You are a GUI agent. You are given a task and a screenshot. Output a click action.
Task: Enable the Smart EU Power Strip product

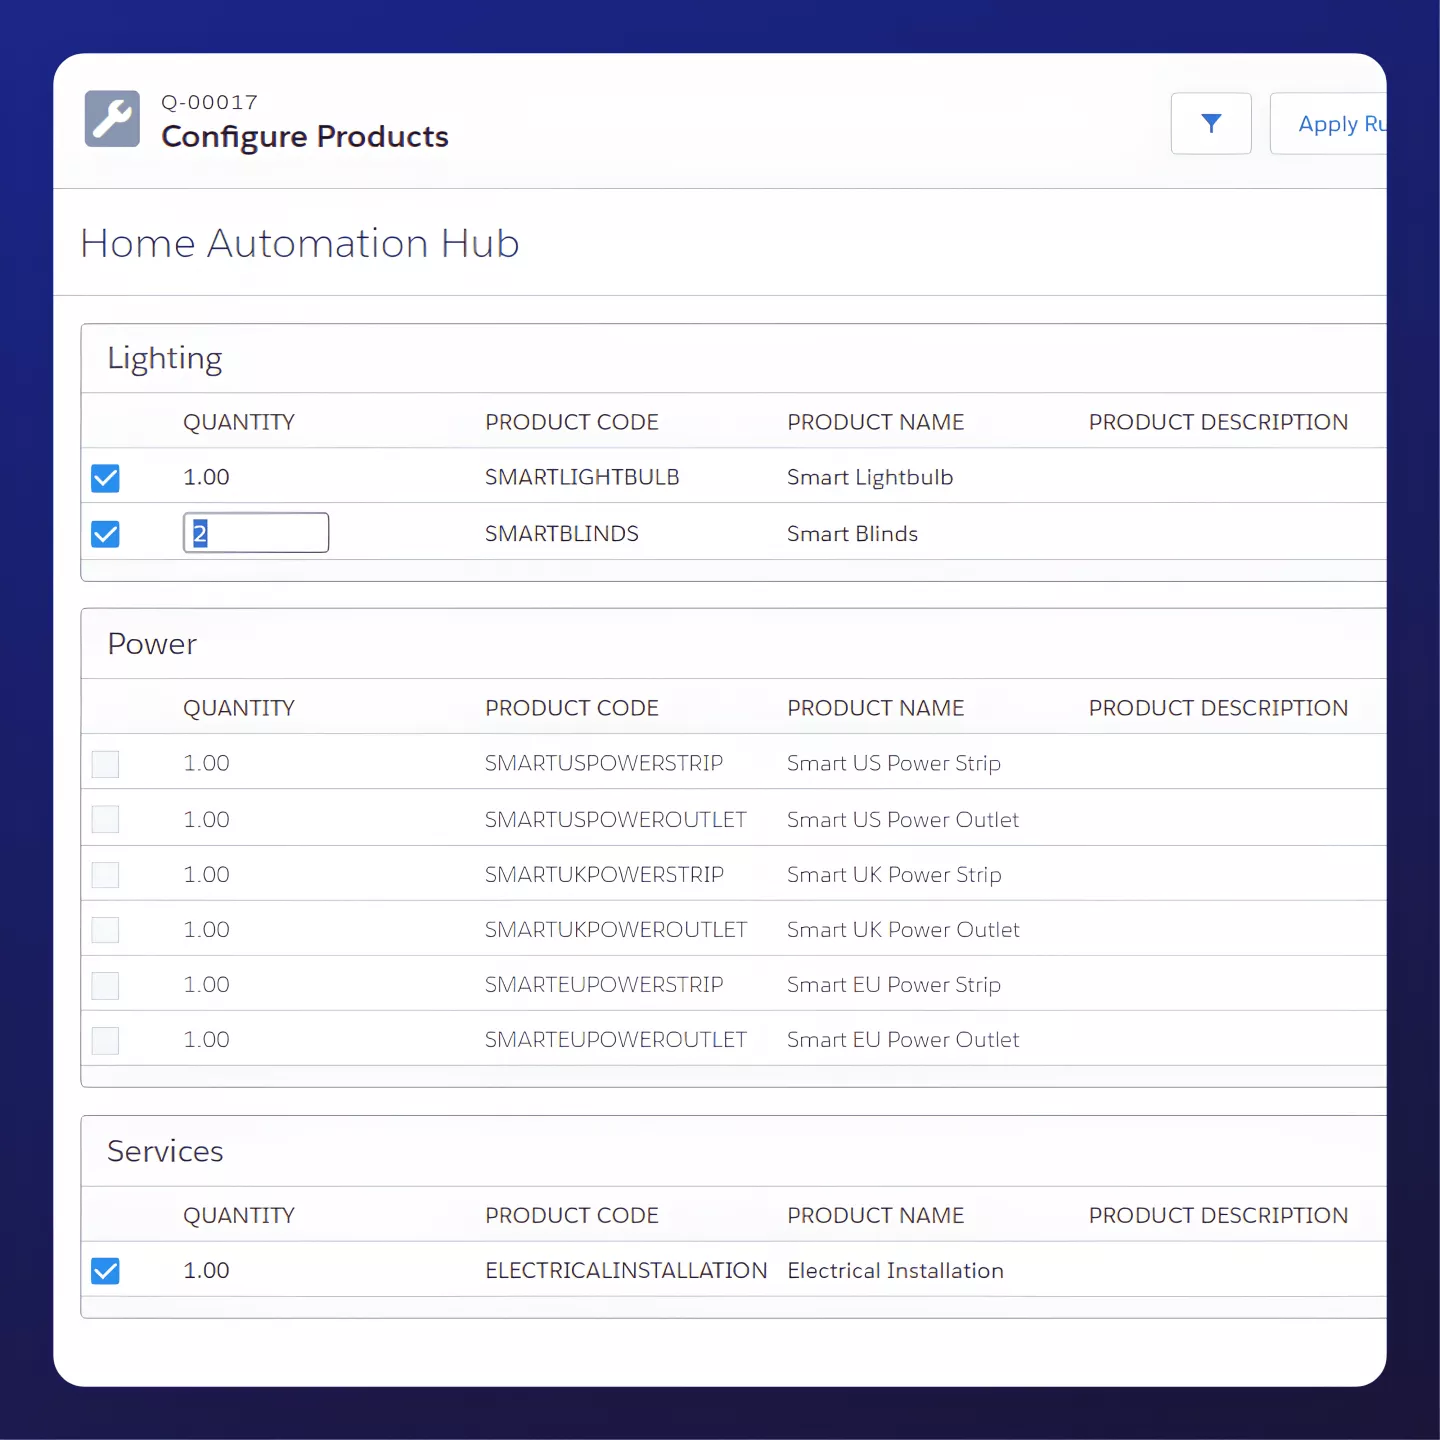tap(105, 984)
